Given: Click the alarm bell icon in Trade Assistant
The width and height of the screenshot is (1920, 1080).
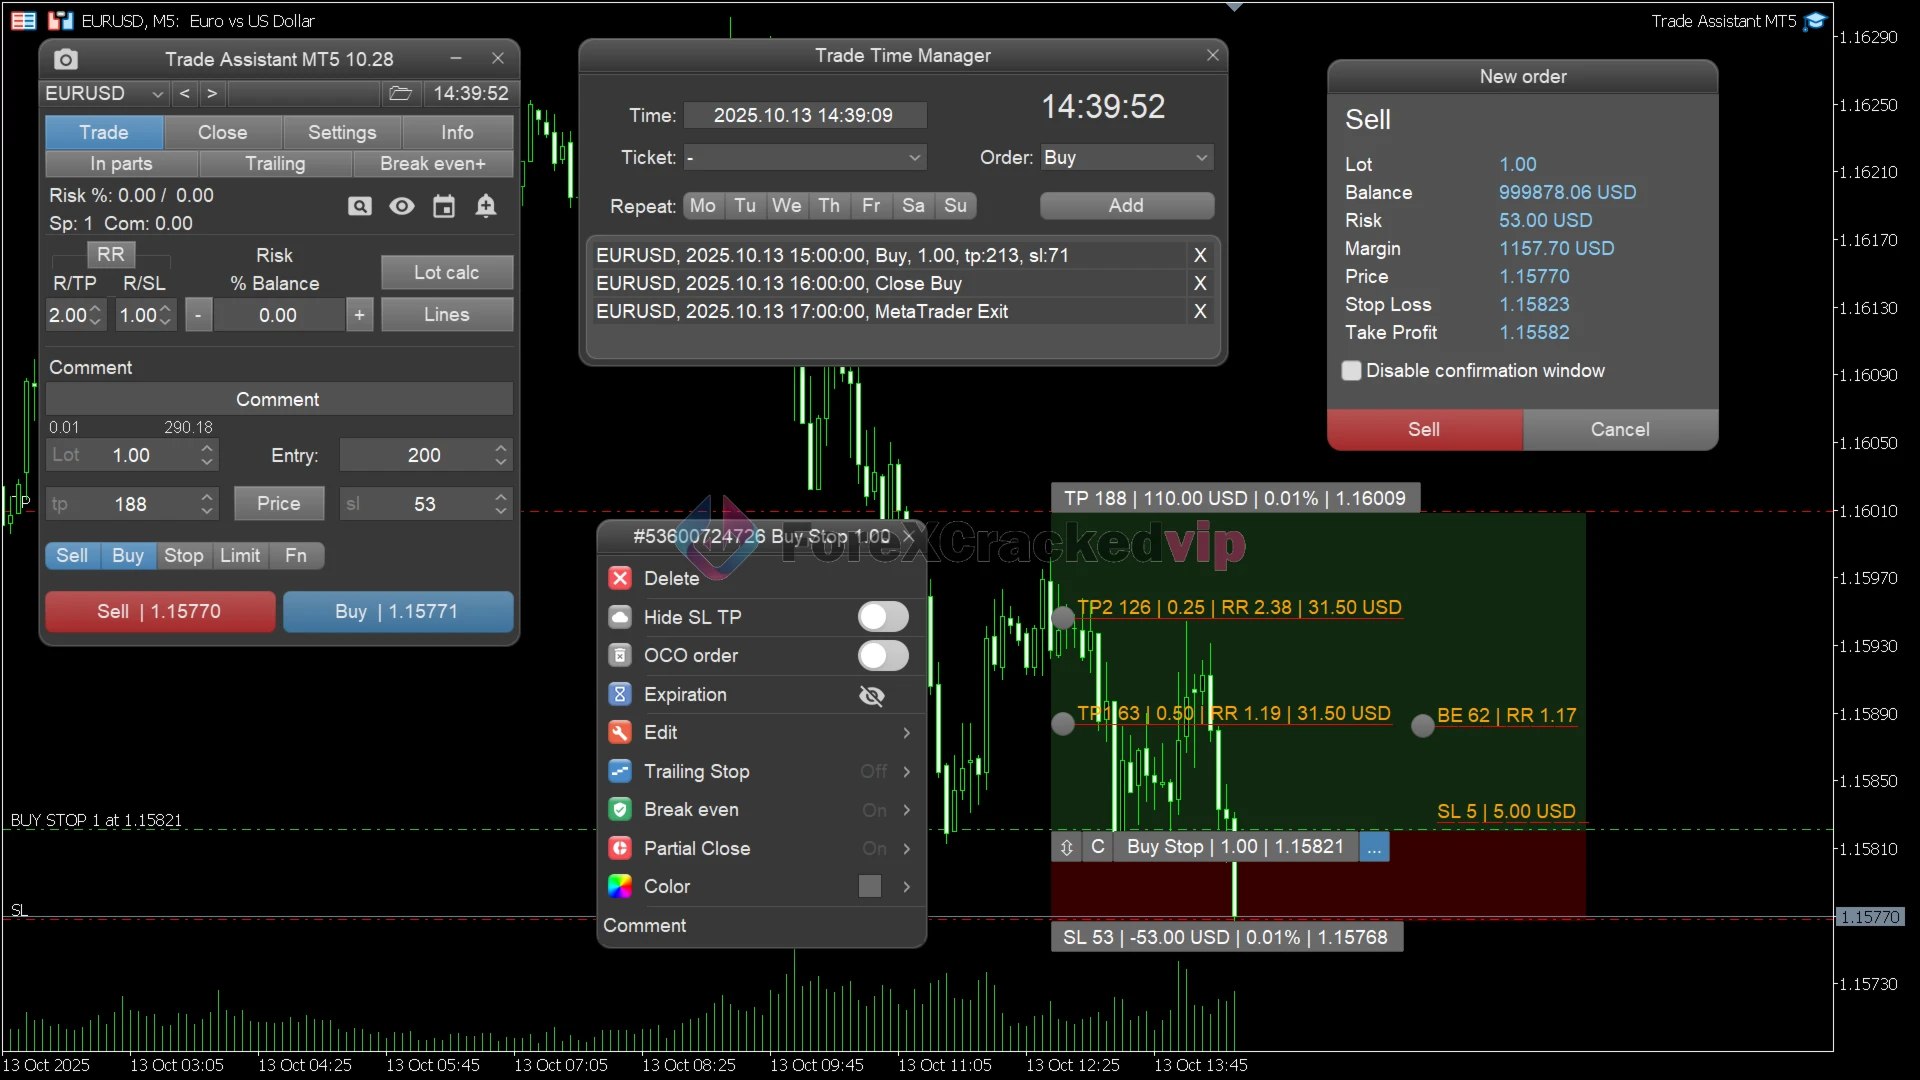Looking at the screenshot, I should (487, 206).
